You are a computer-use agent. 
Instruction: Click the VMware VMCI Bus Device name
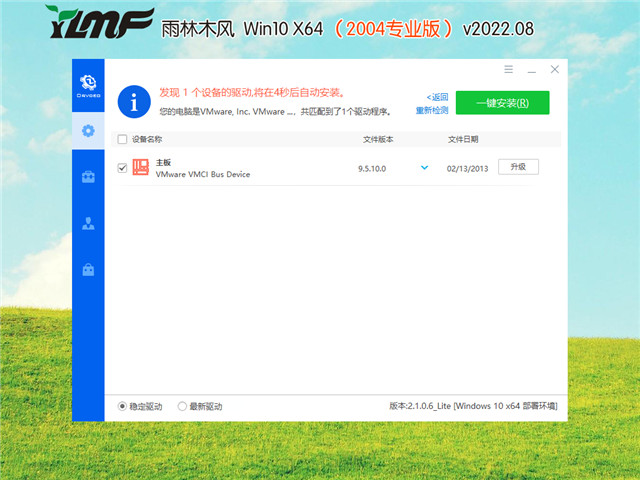(203, 174)
